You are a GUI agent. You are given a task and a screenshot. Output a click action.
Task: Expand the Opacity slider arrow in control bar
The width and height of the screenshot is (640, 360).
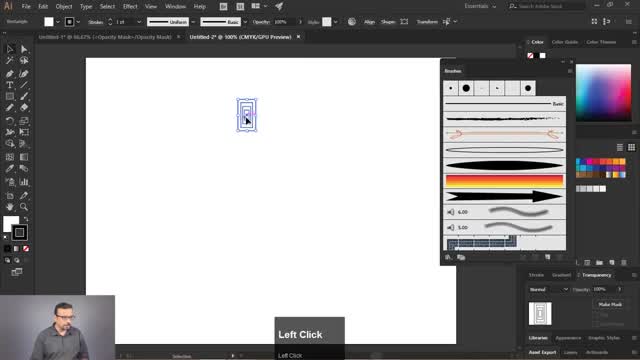pyautogui.click(x=300, y=22)
